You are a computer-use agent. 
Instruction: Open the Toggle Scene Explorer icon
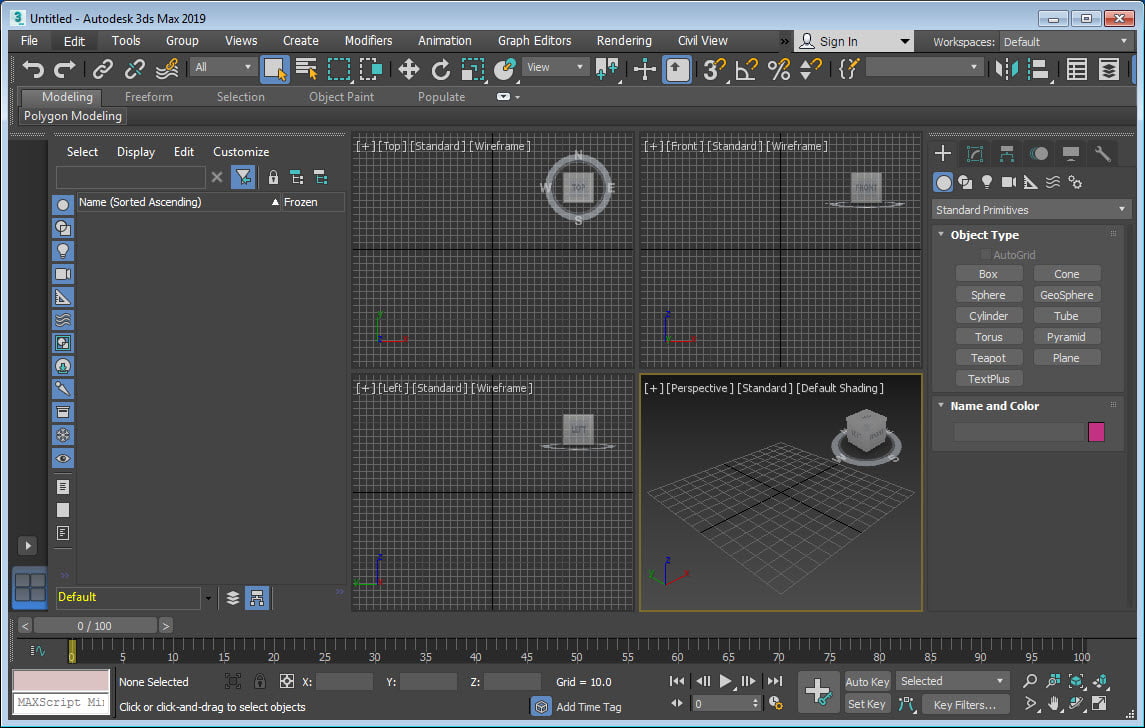tap(1077, 69)
